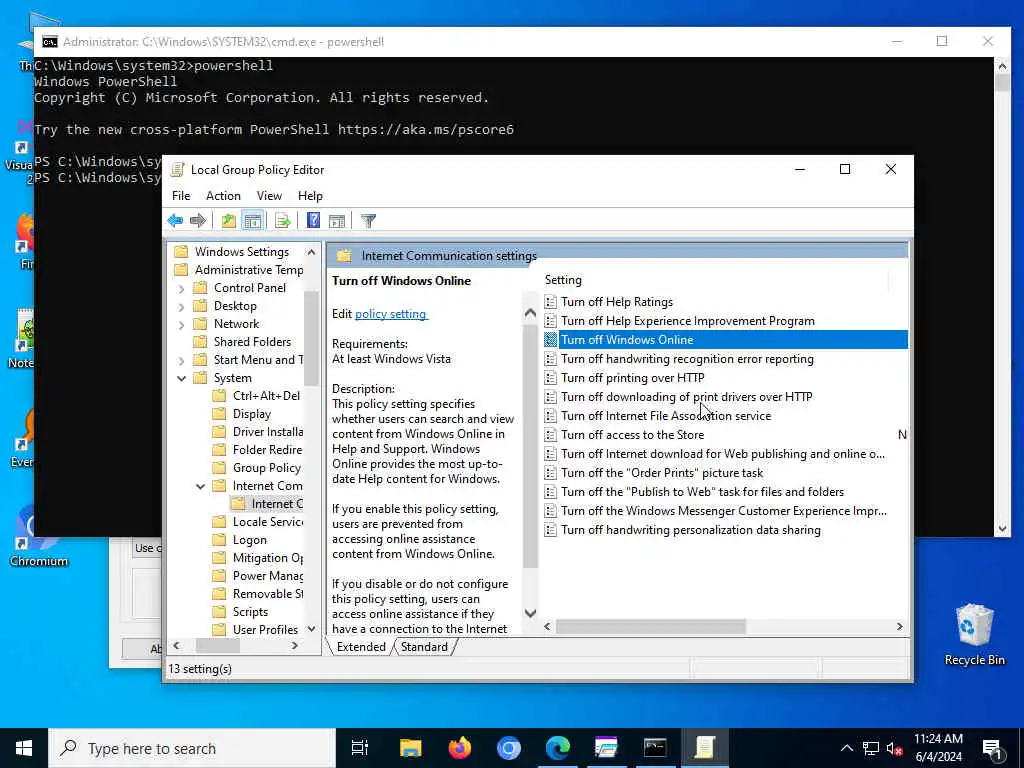Open the Recycle Bin desktop icon
Viewport: 1024px width, 768px height.
tap(974, 633)
